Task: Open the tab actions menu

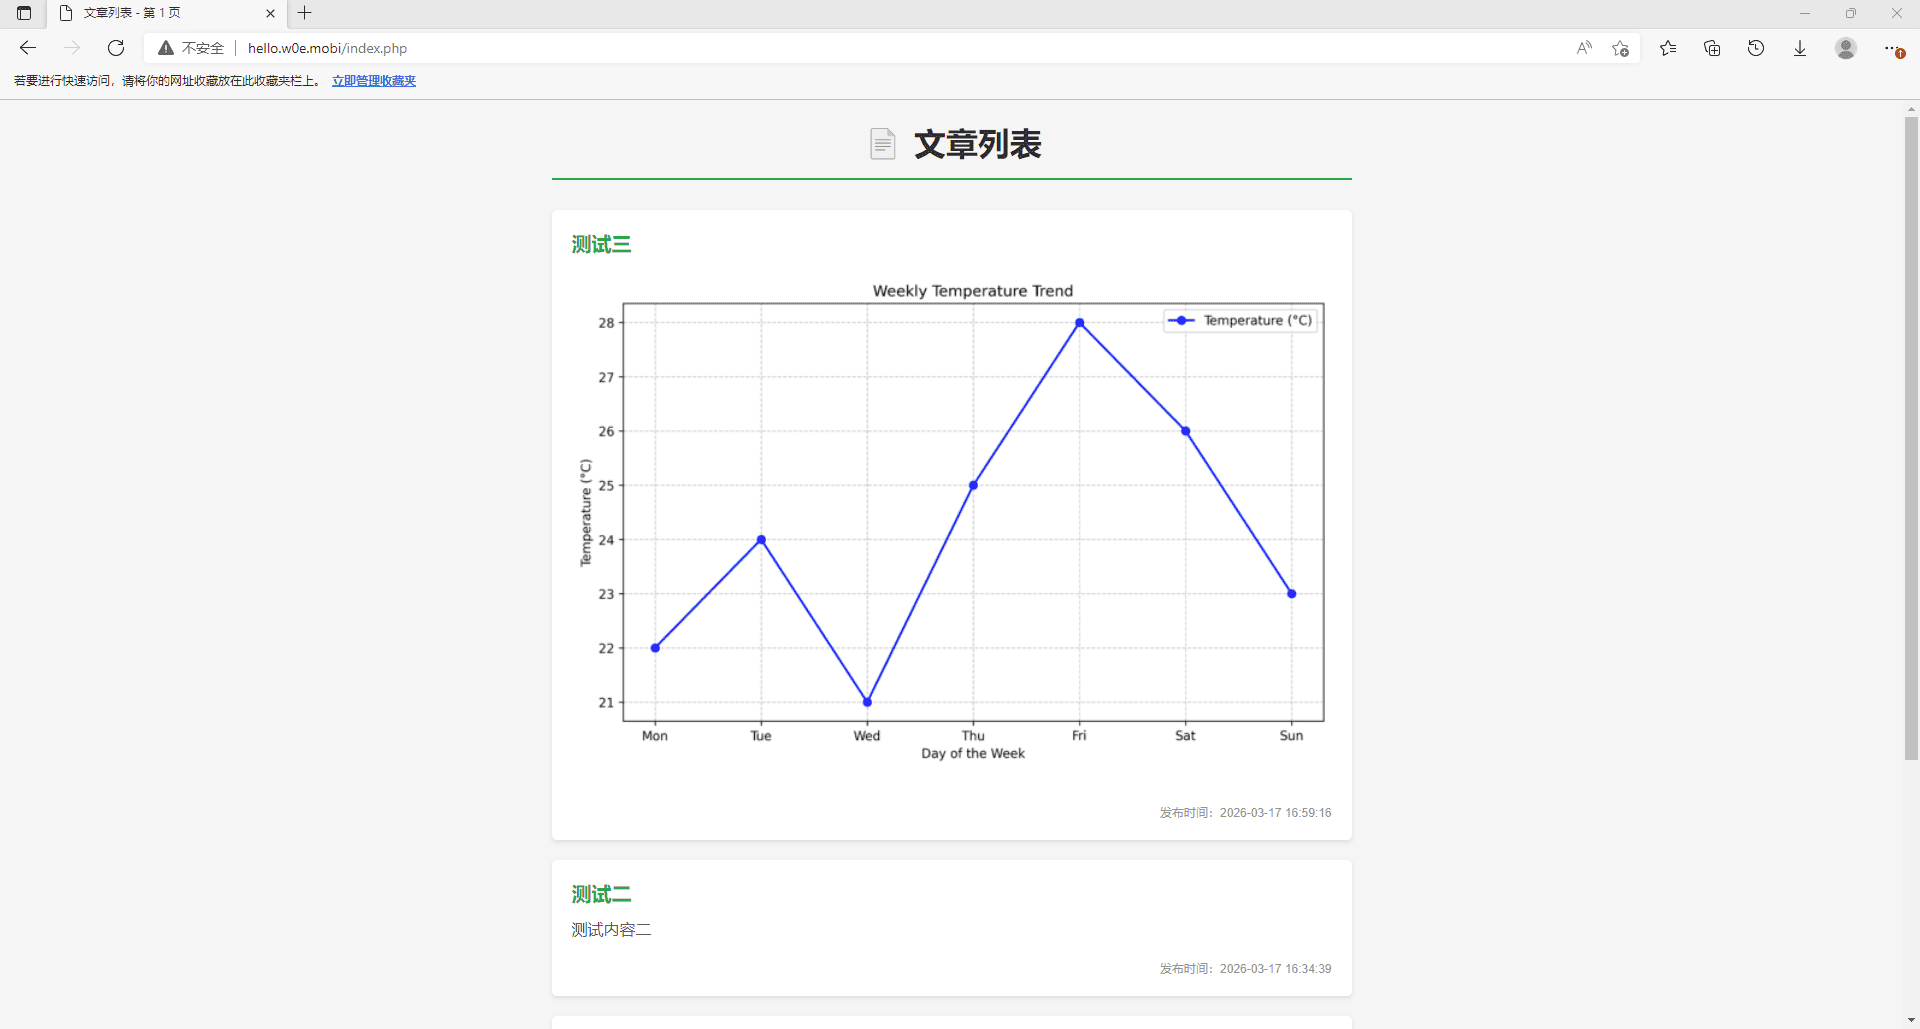Action: (24, 13)
